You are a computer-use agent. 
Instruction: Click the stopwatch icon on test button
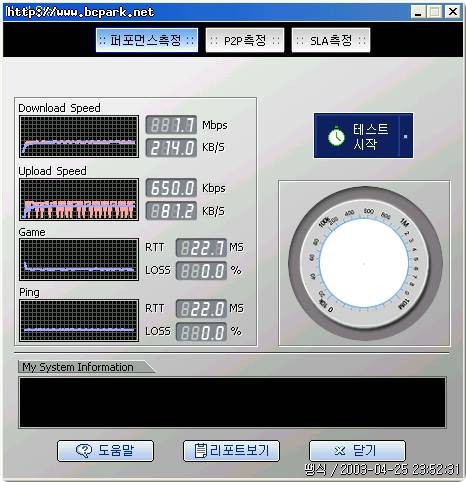coord(336,136)
